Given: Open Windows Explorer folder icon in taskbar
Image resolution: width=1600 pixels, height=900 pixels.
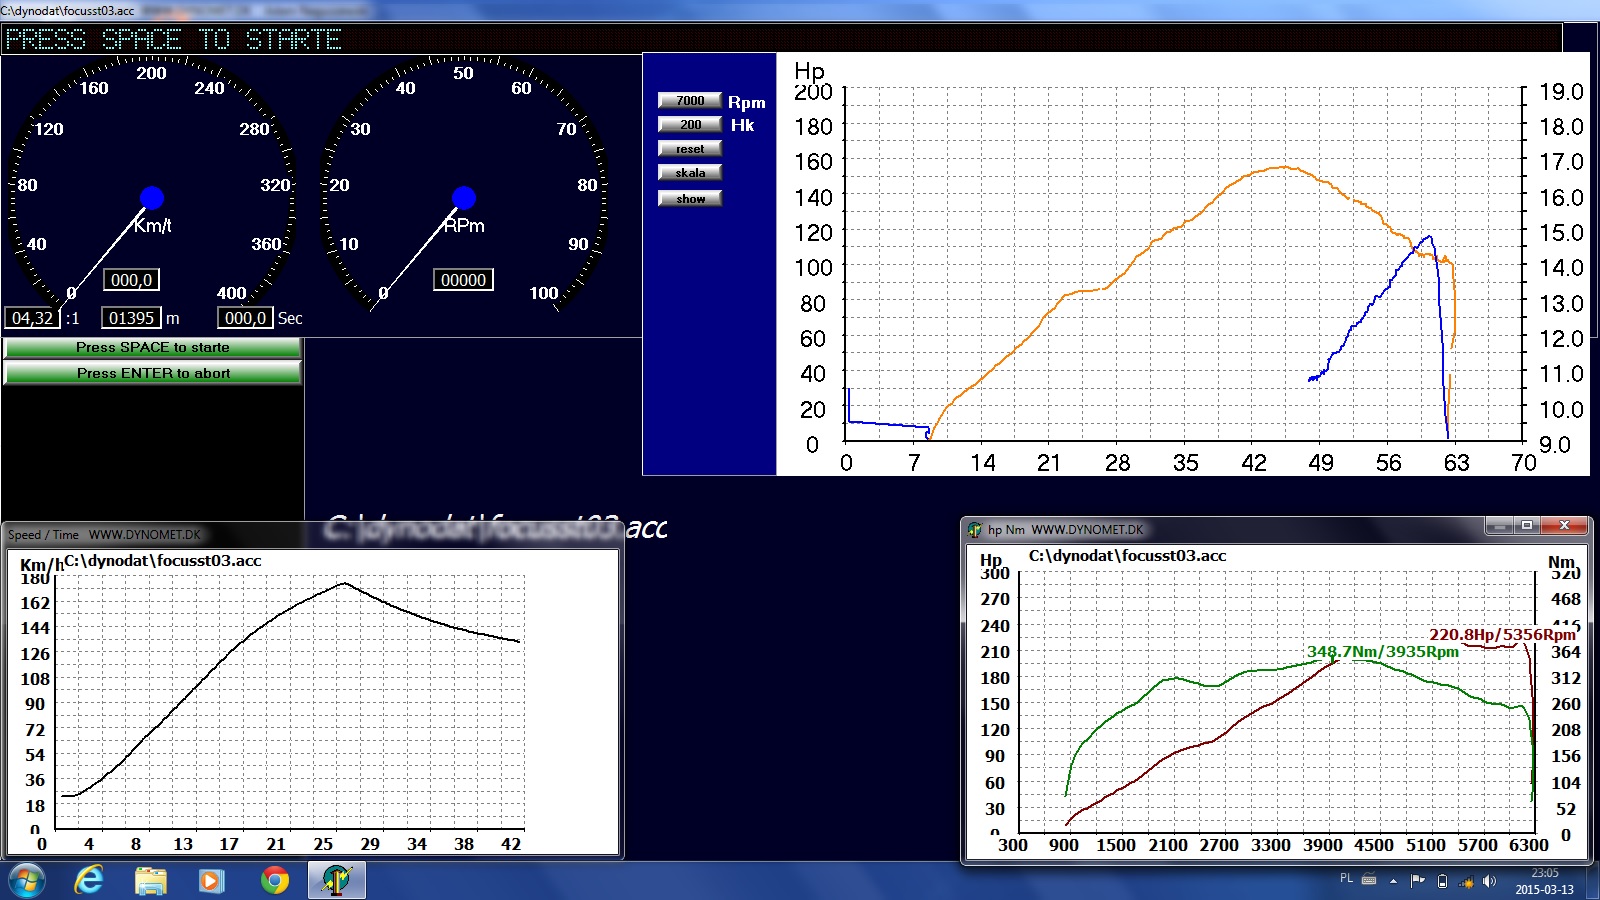Looking at the screenshot, I should point(151,881).
